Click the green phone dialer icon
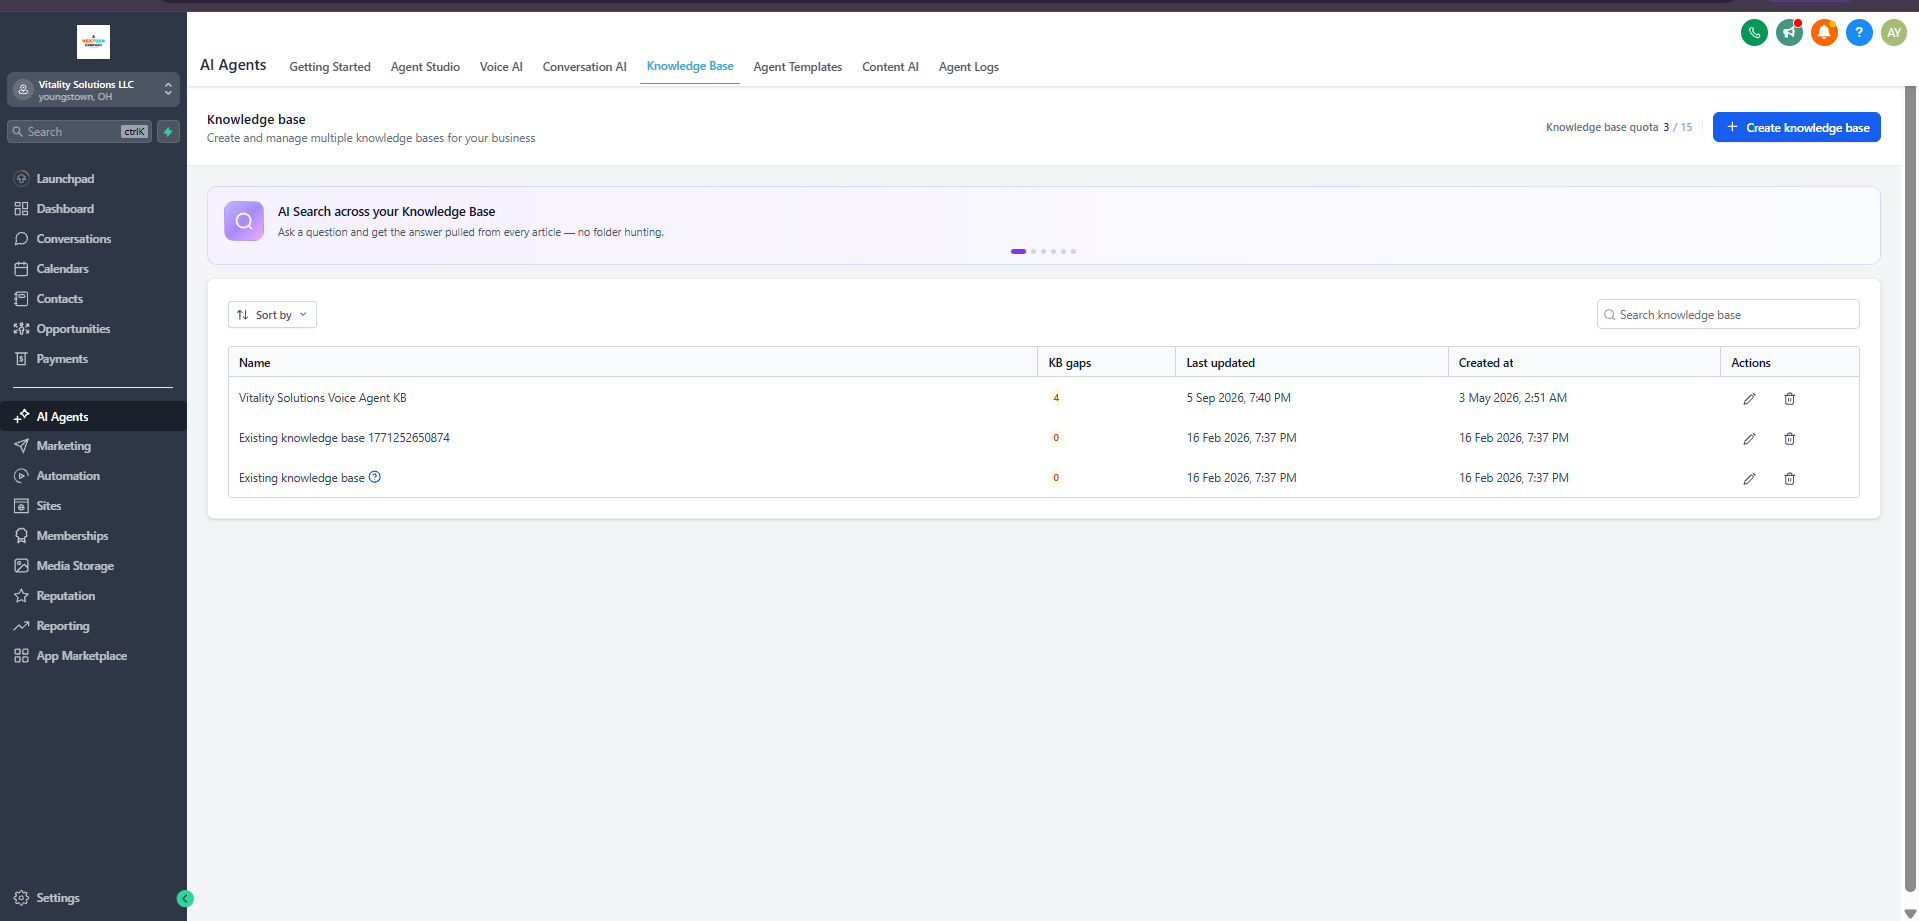The image size is (1919, 921). pos(1754,33)
